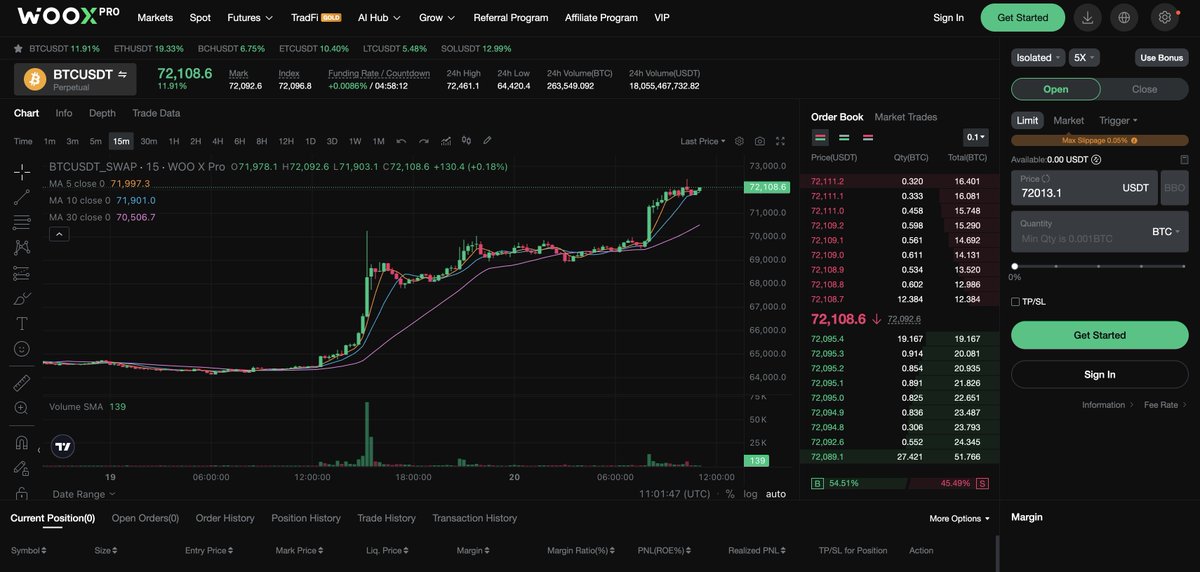Redo chart action arrow

423,141
